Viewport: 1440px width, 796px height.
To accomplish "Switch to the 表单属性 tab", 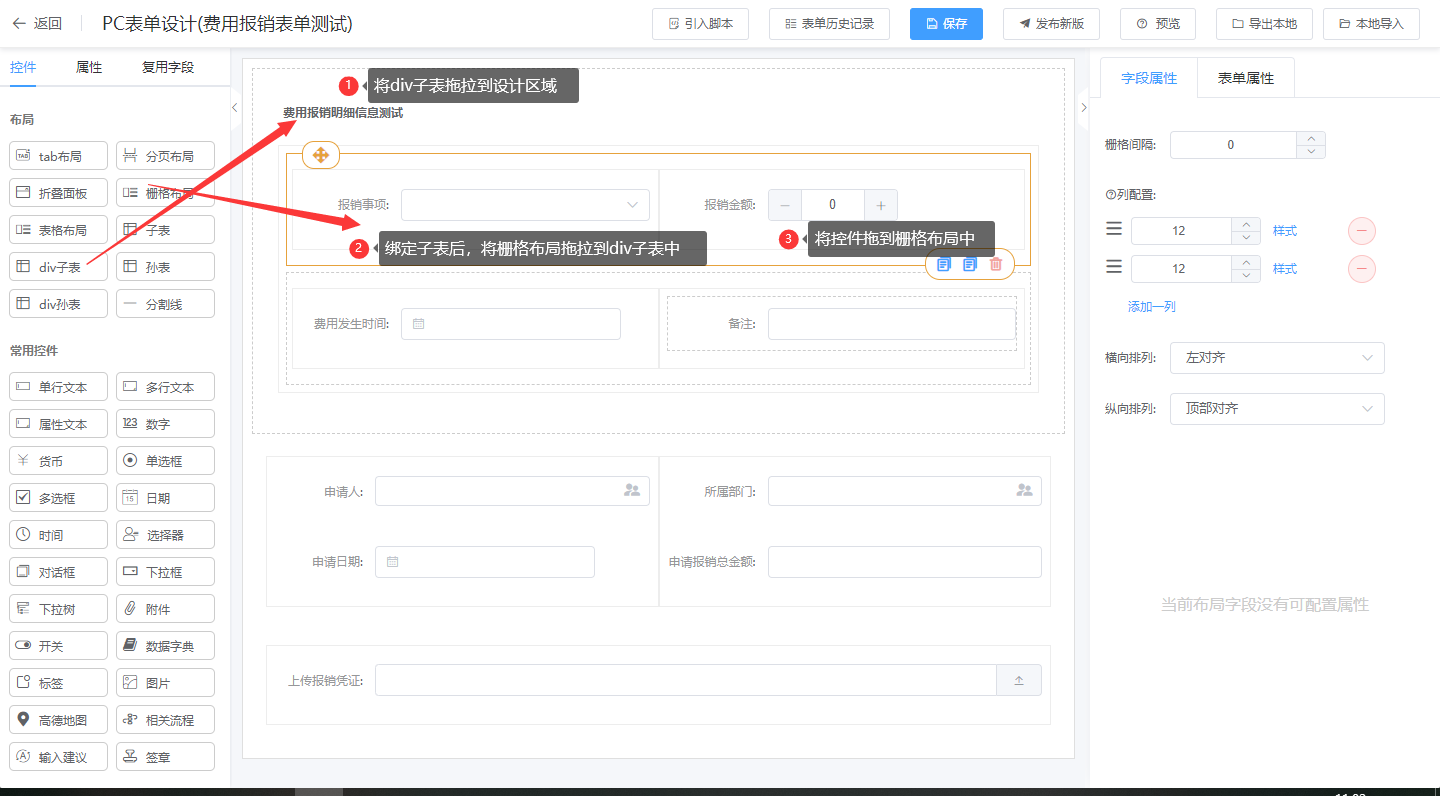I will tap(1245, 78).
